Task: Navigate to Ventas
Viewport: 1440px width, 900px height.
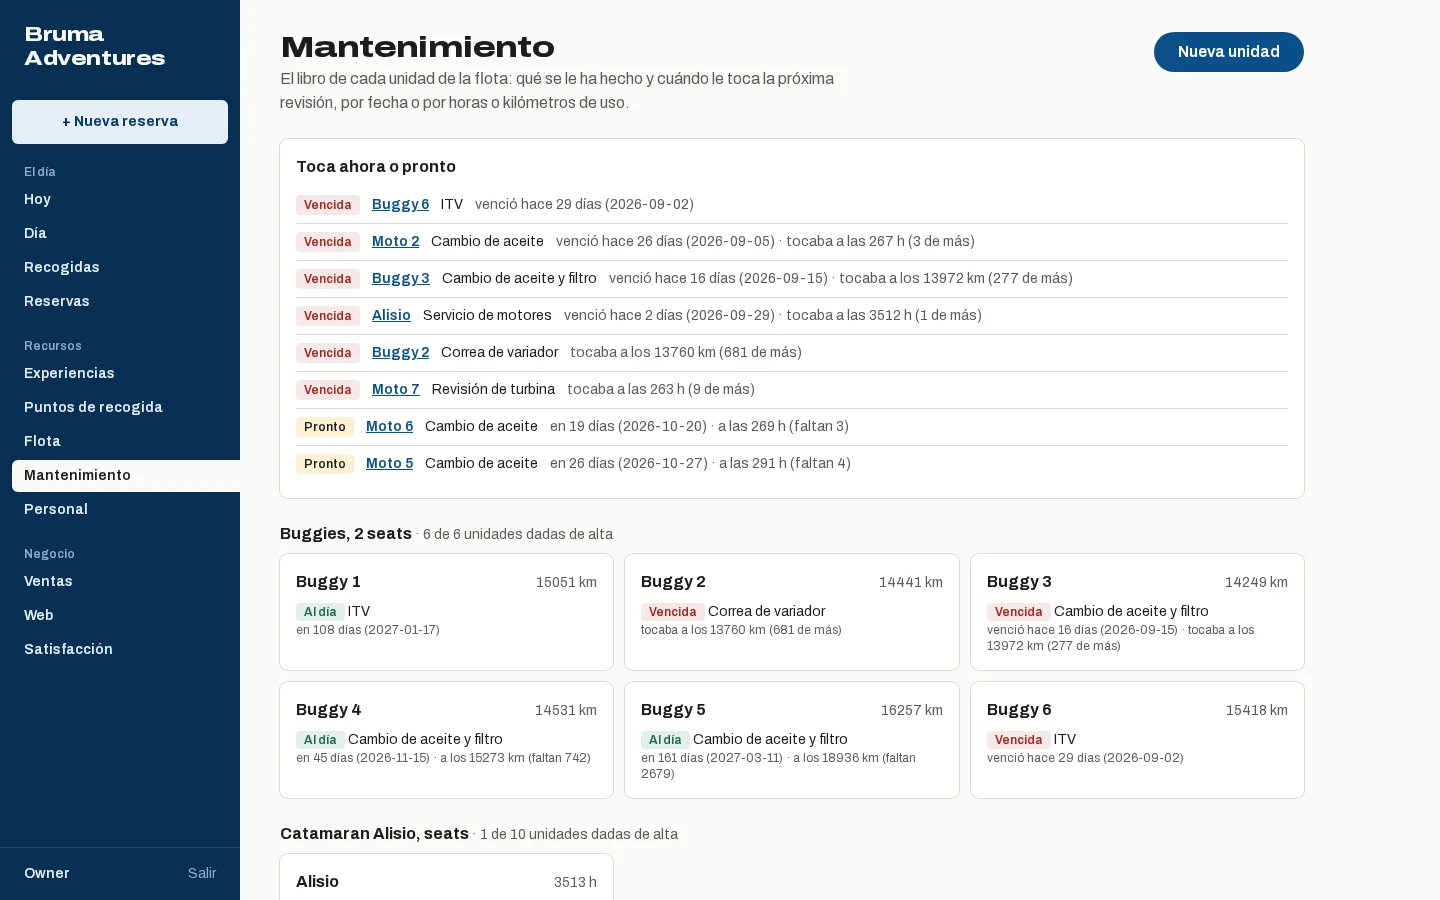Action: 120,581
